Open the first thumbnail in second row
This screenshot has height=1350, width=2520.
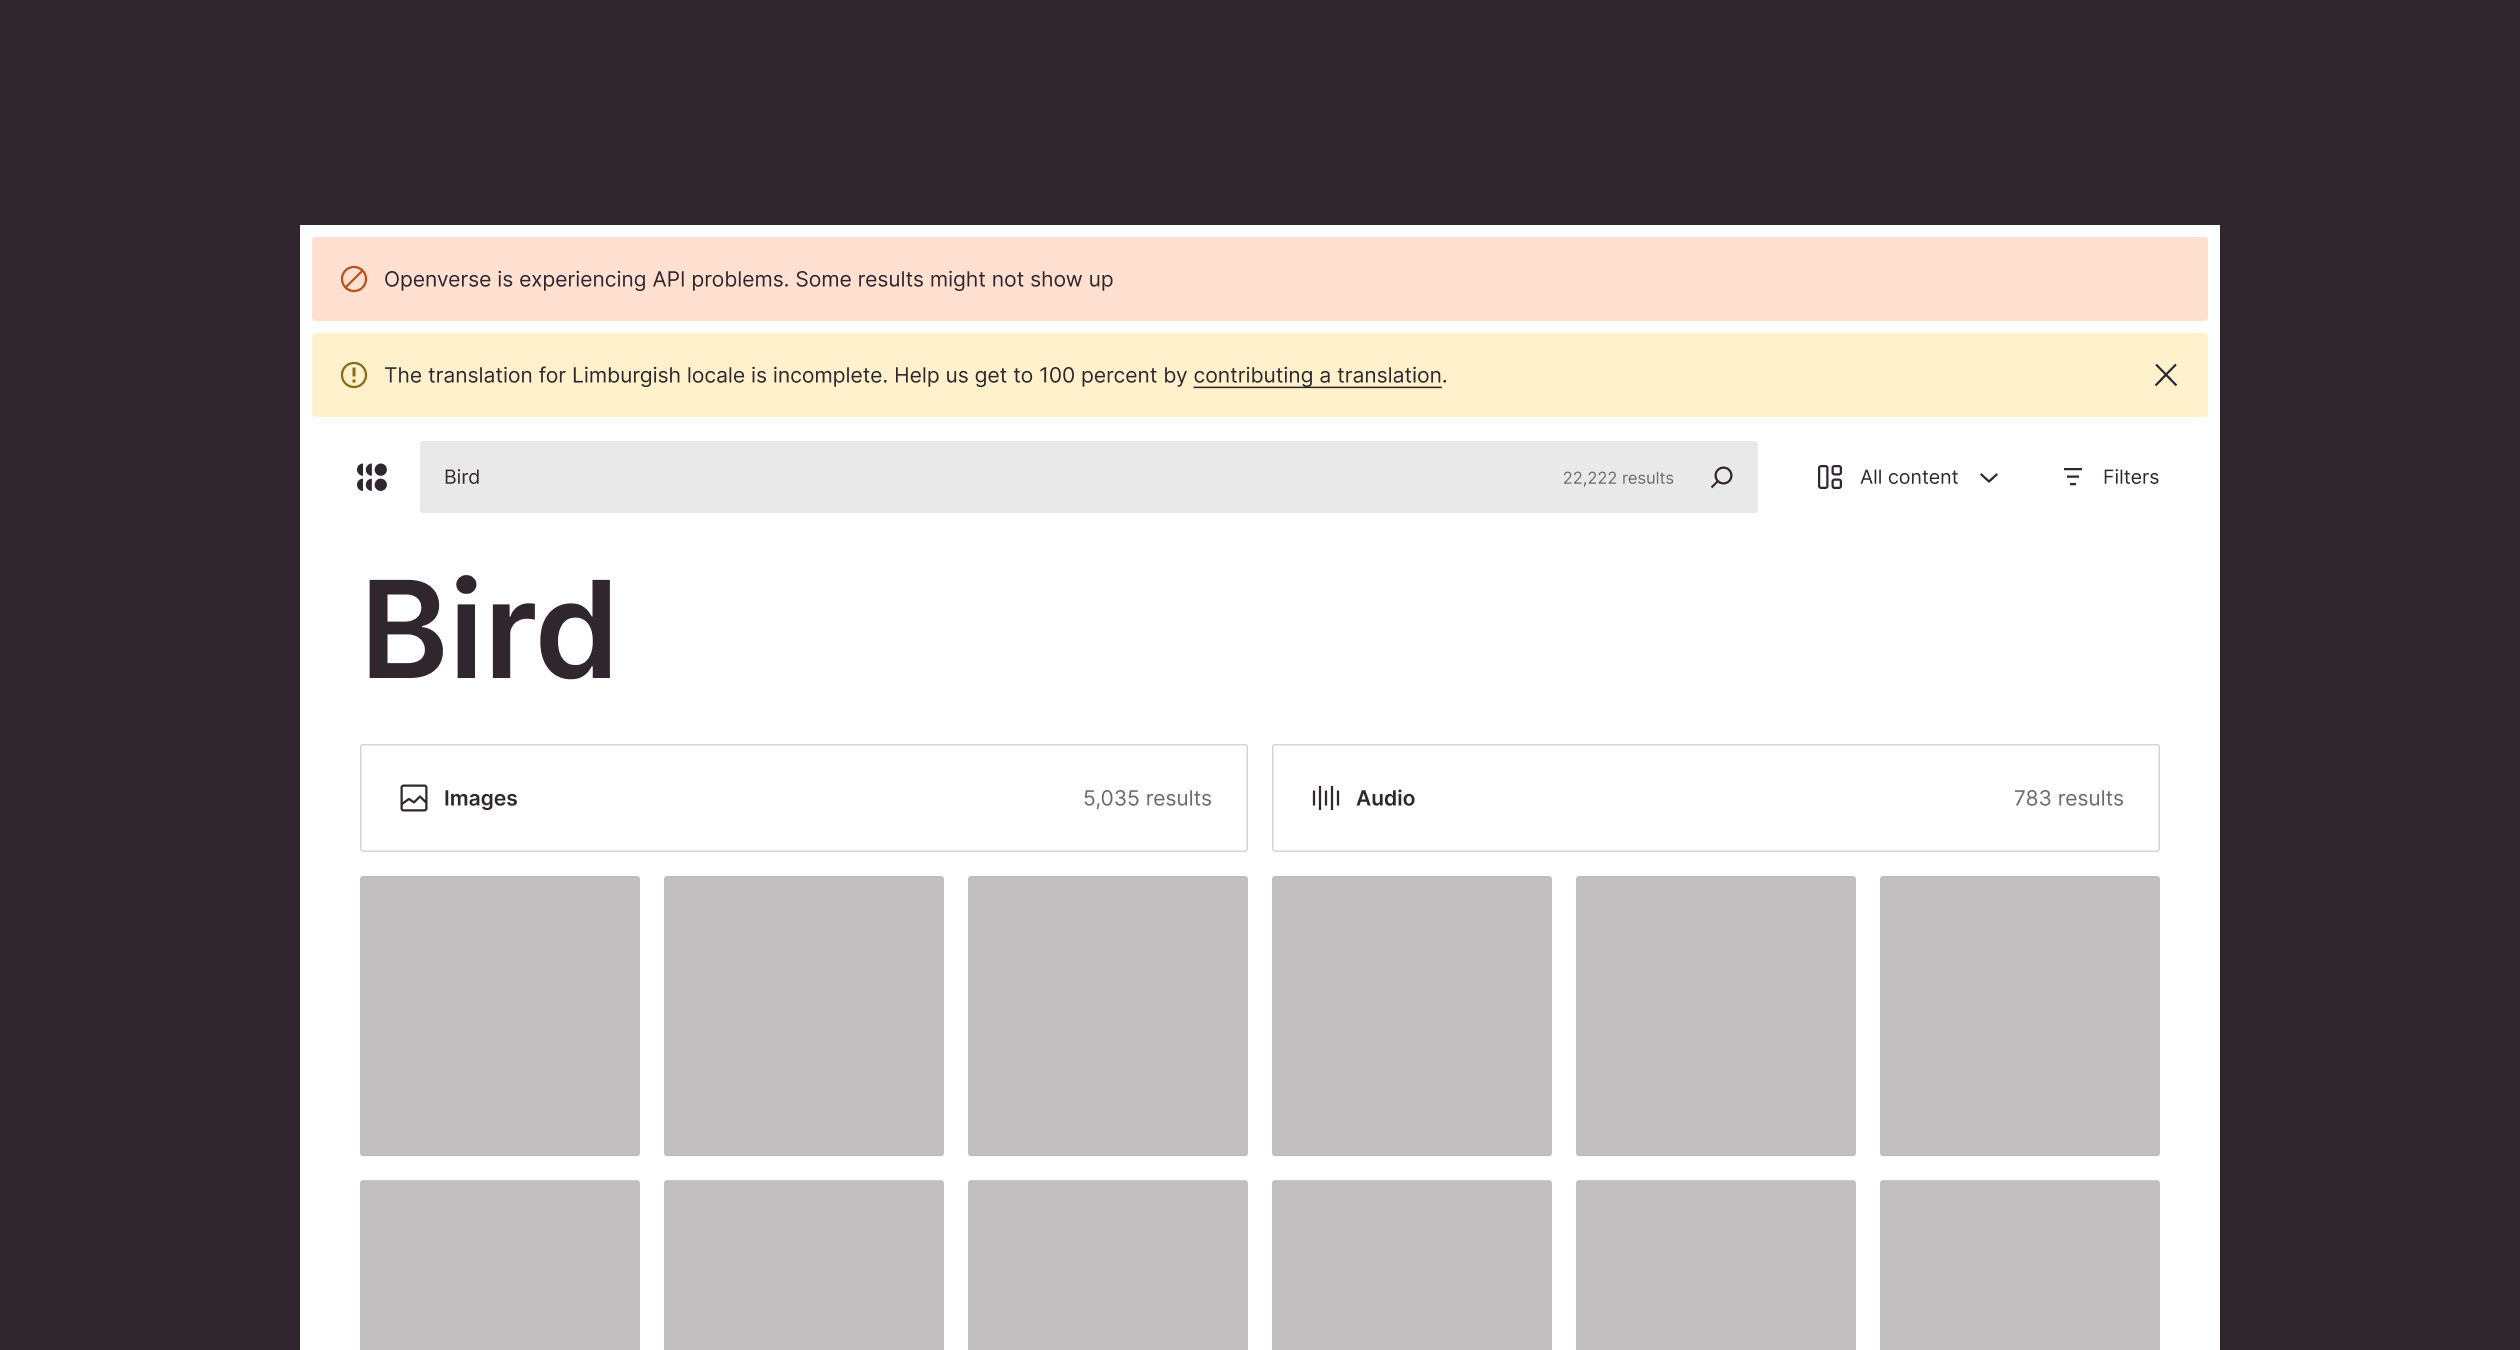click(500, 1264)
